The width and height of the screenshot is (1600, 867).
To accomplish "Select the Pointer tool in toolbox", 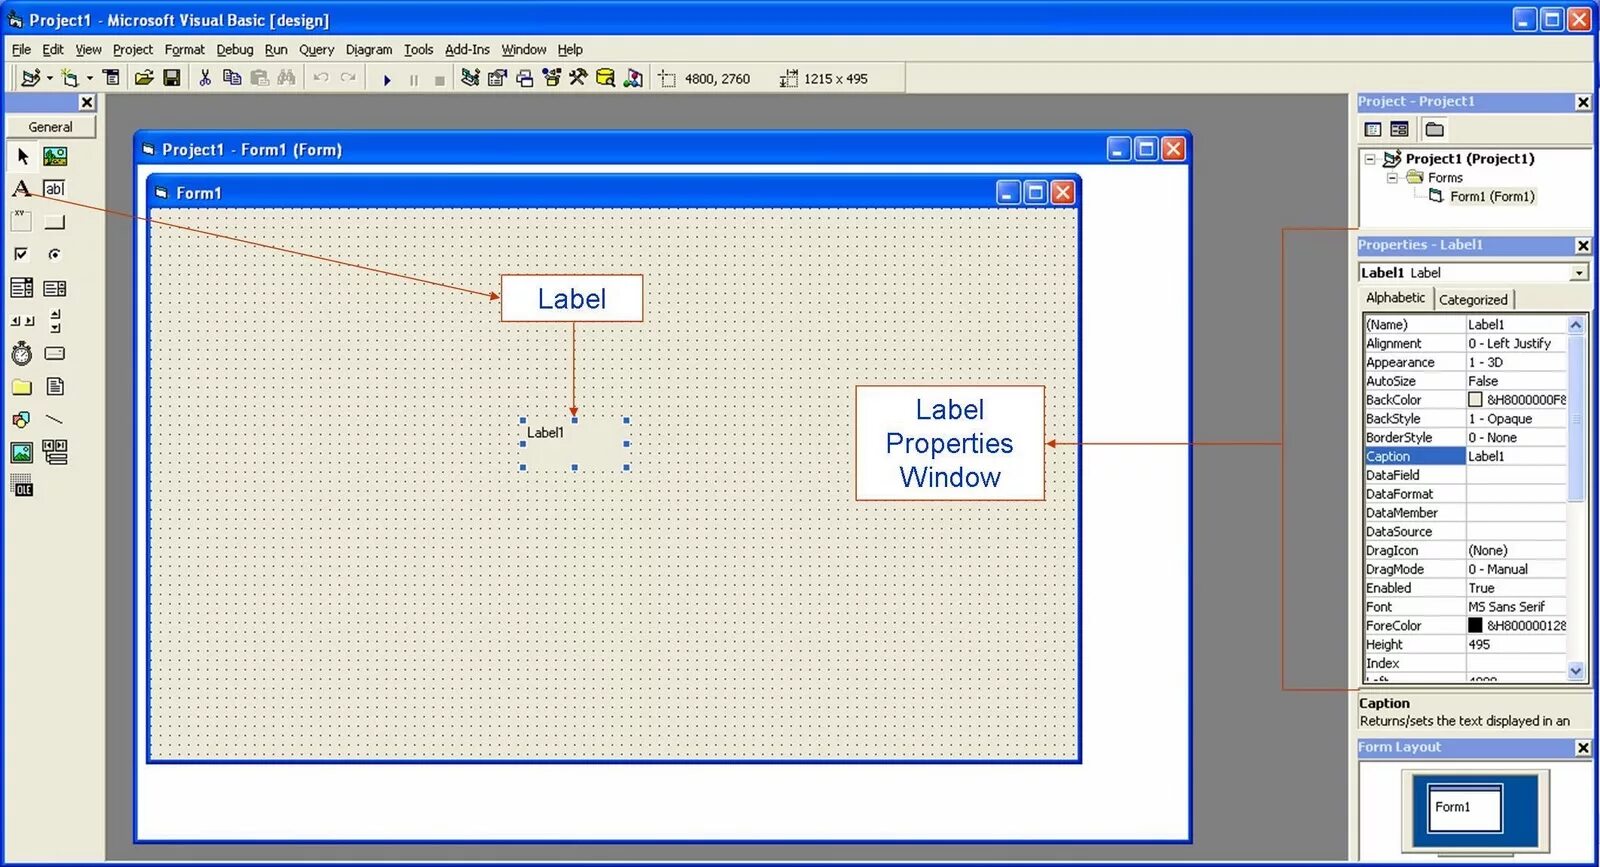I will point(22,156).
